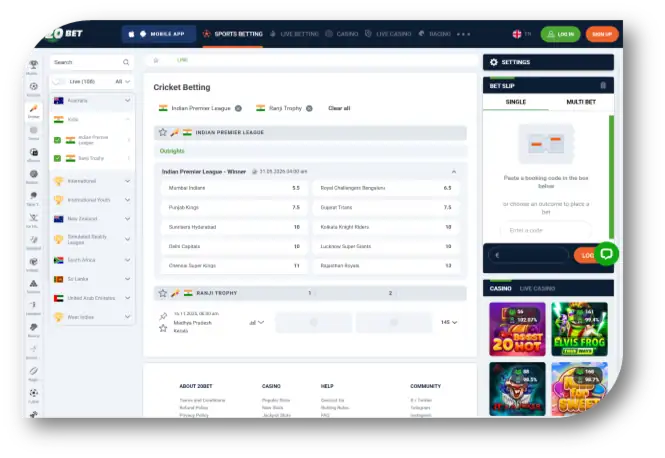This screenshot has width=665, height=458.
Task: Favorite the Ranji Trophy star icon
Action: 163,293
